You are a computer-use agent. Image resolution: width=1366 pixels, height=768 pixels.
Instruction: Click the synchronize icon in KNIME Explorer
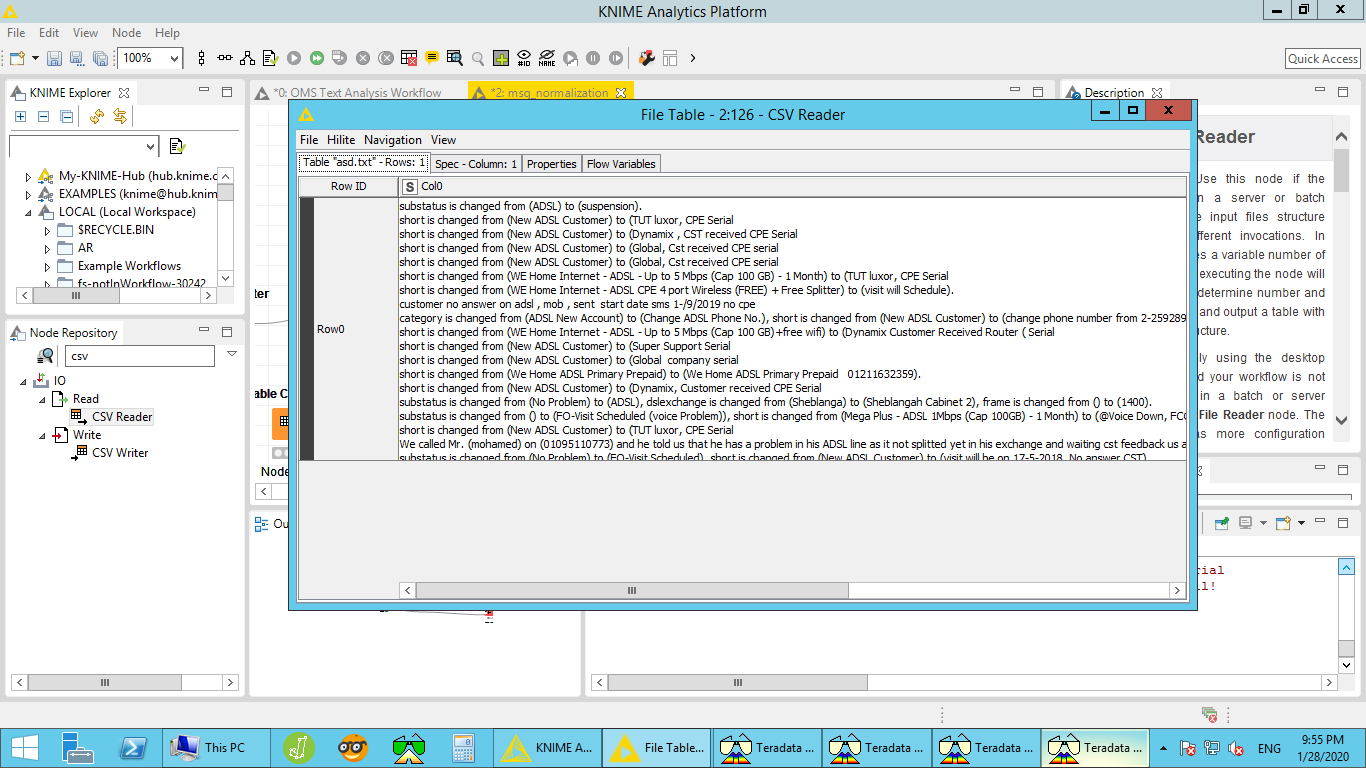(120, 117)
